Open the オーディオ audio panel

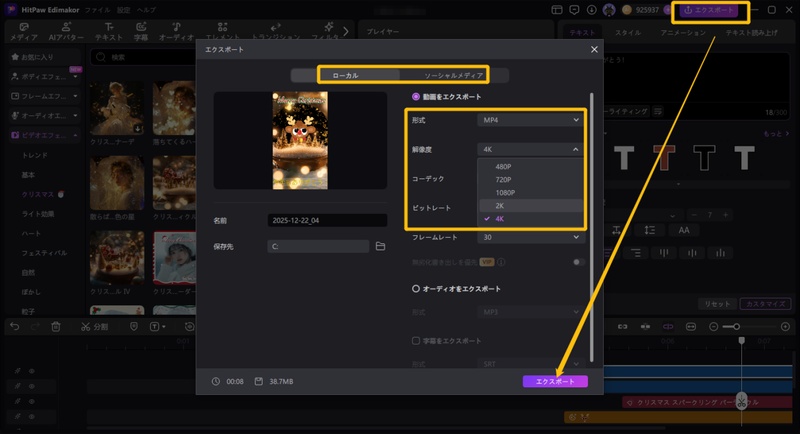coord(177,32)
